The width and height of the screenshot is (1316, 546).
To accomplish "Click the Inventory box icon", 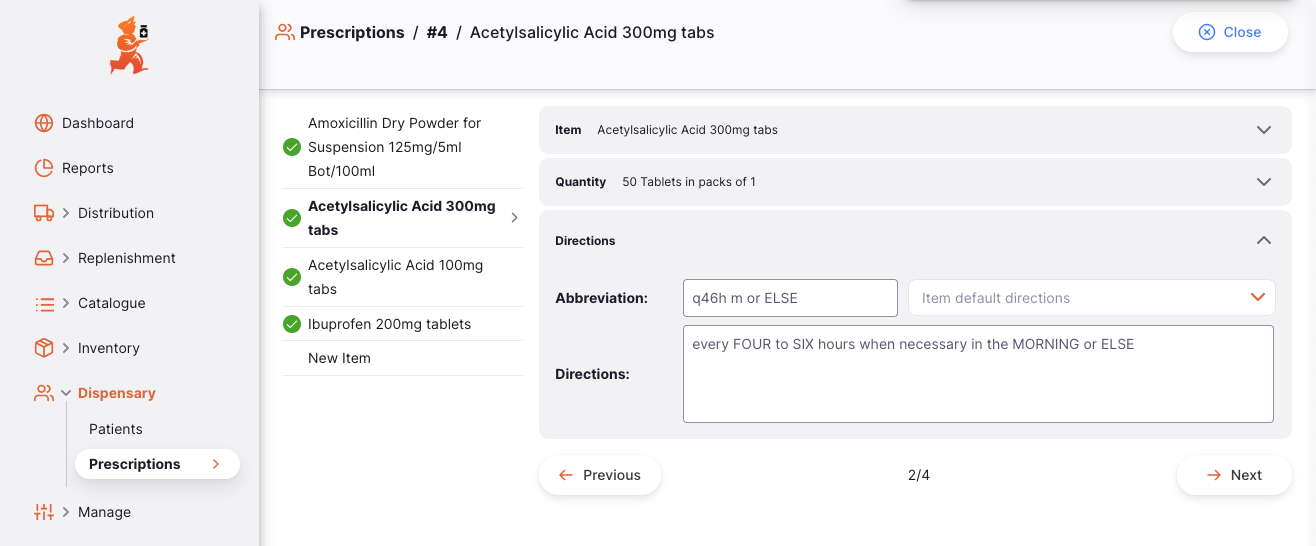I will click(x=44, y=348).
